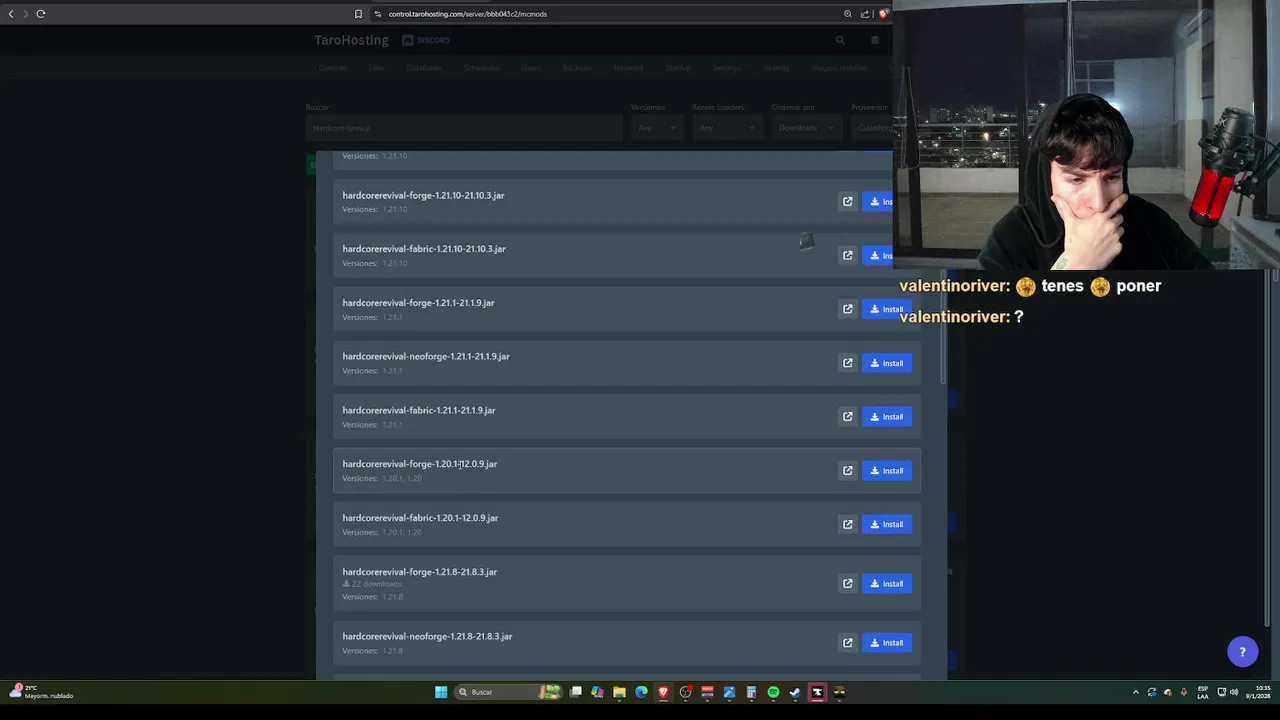Switch to the Network tab

[629, 68]
